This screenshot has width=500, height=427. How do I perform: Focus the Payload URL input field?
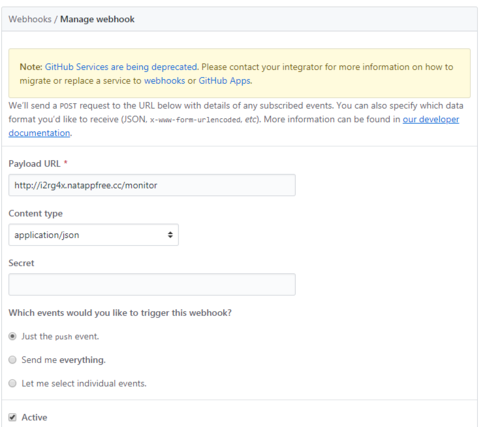point(152,185)
